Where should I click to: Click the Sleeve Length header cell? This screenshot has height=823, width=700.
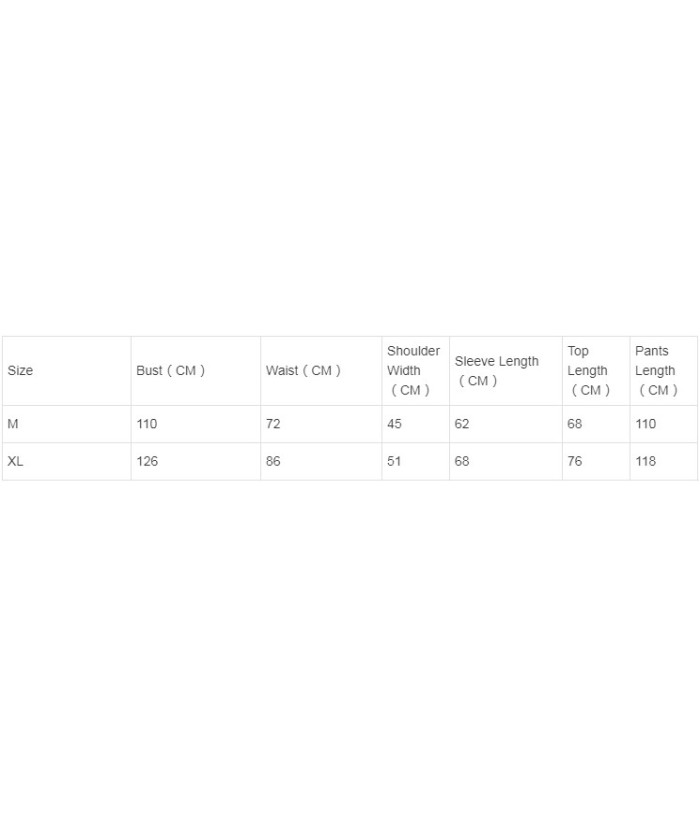point(506,371)
